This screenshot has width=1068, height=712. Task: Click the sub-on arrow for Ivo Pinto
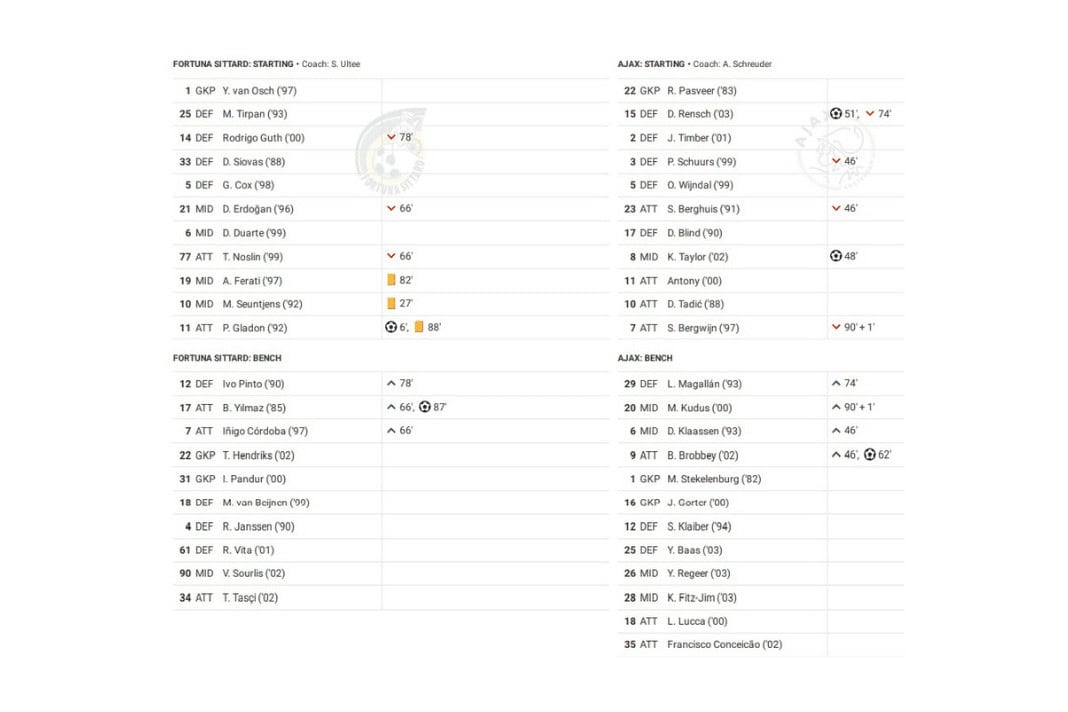[x=391, y=383]
